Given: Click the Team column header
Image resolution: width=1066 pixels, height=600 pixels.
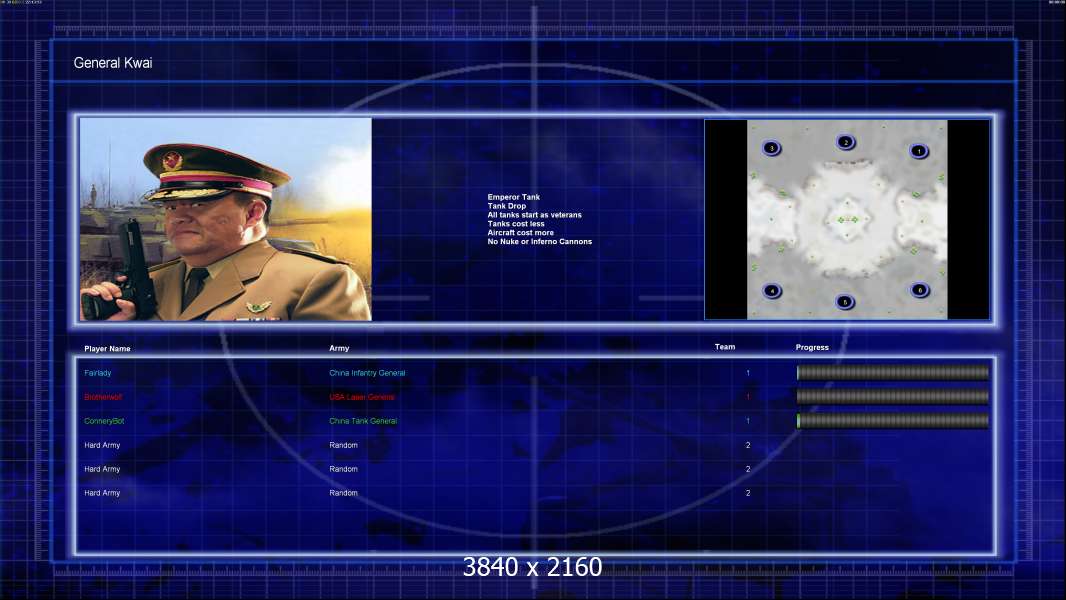Looking at the screenshot, I should pos(725,347).
